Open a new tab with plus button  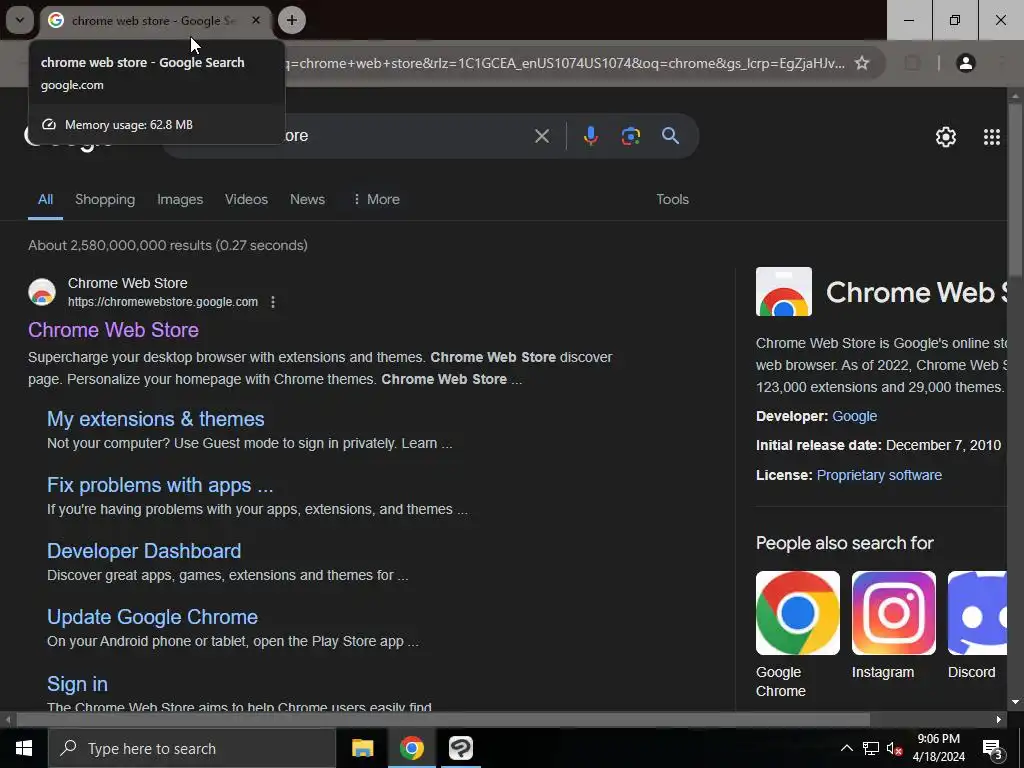click(292, 20)
